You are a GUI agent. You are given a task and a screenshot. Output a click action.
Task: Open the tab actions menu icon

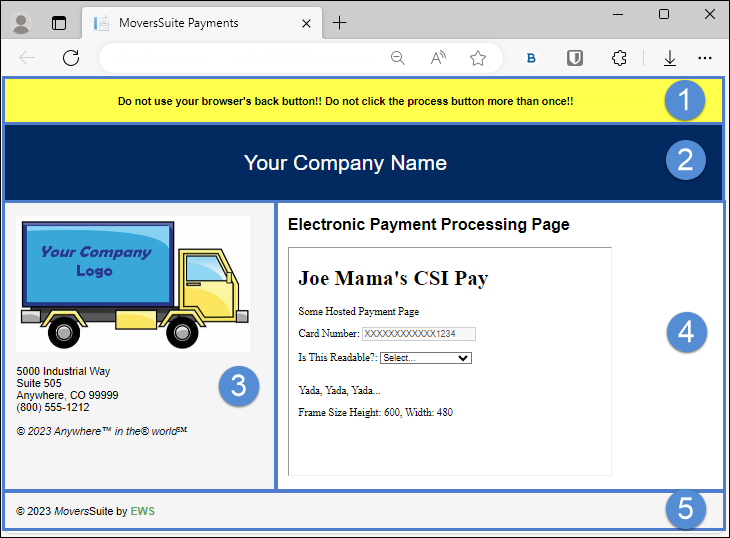click(59, 23)
